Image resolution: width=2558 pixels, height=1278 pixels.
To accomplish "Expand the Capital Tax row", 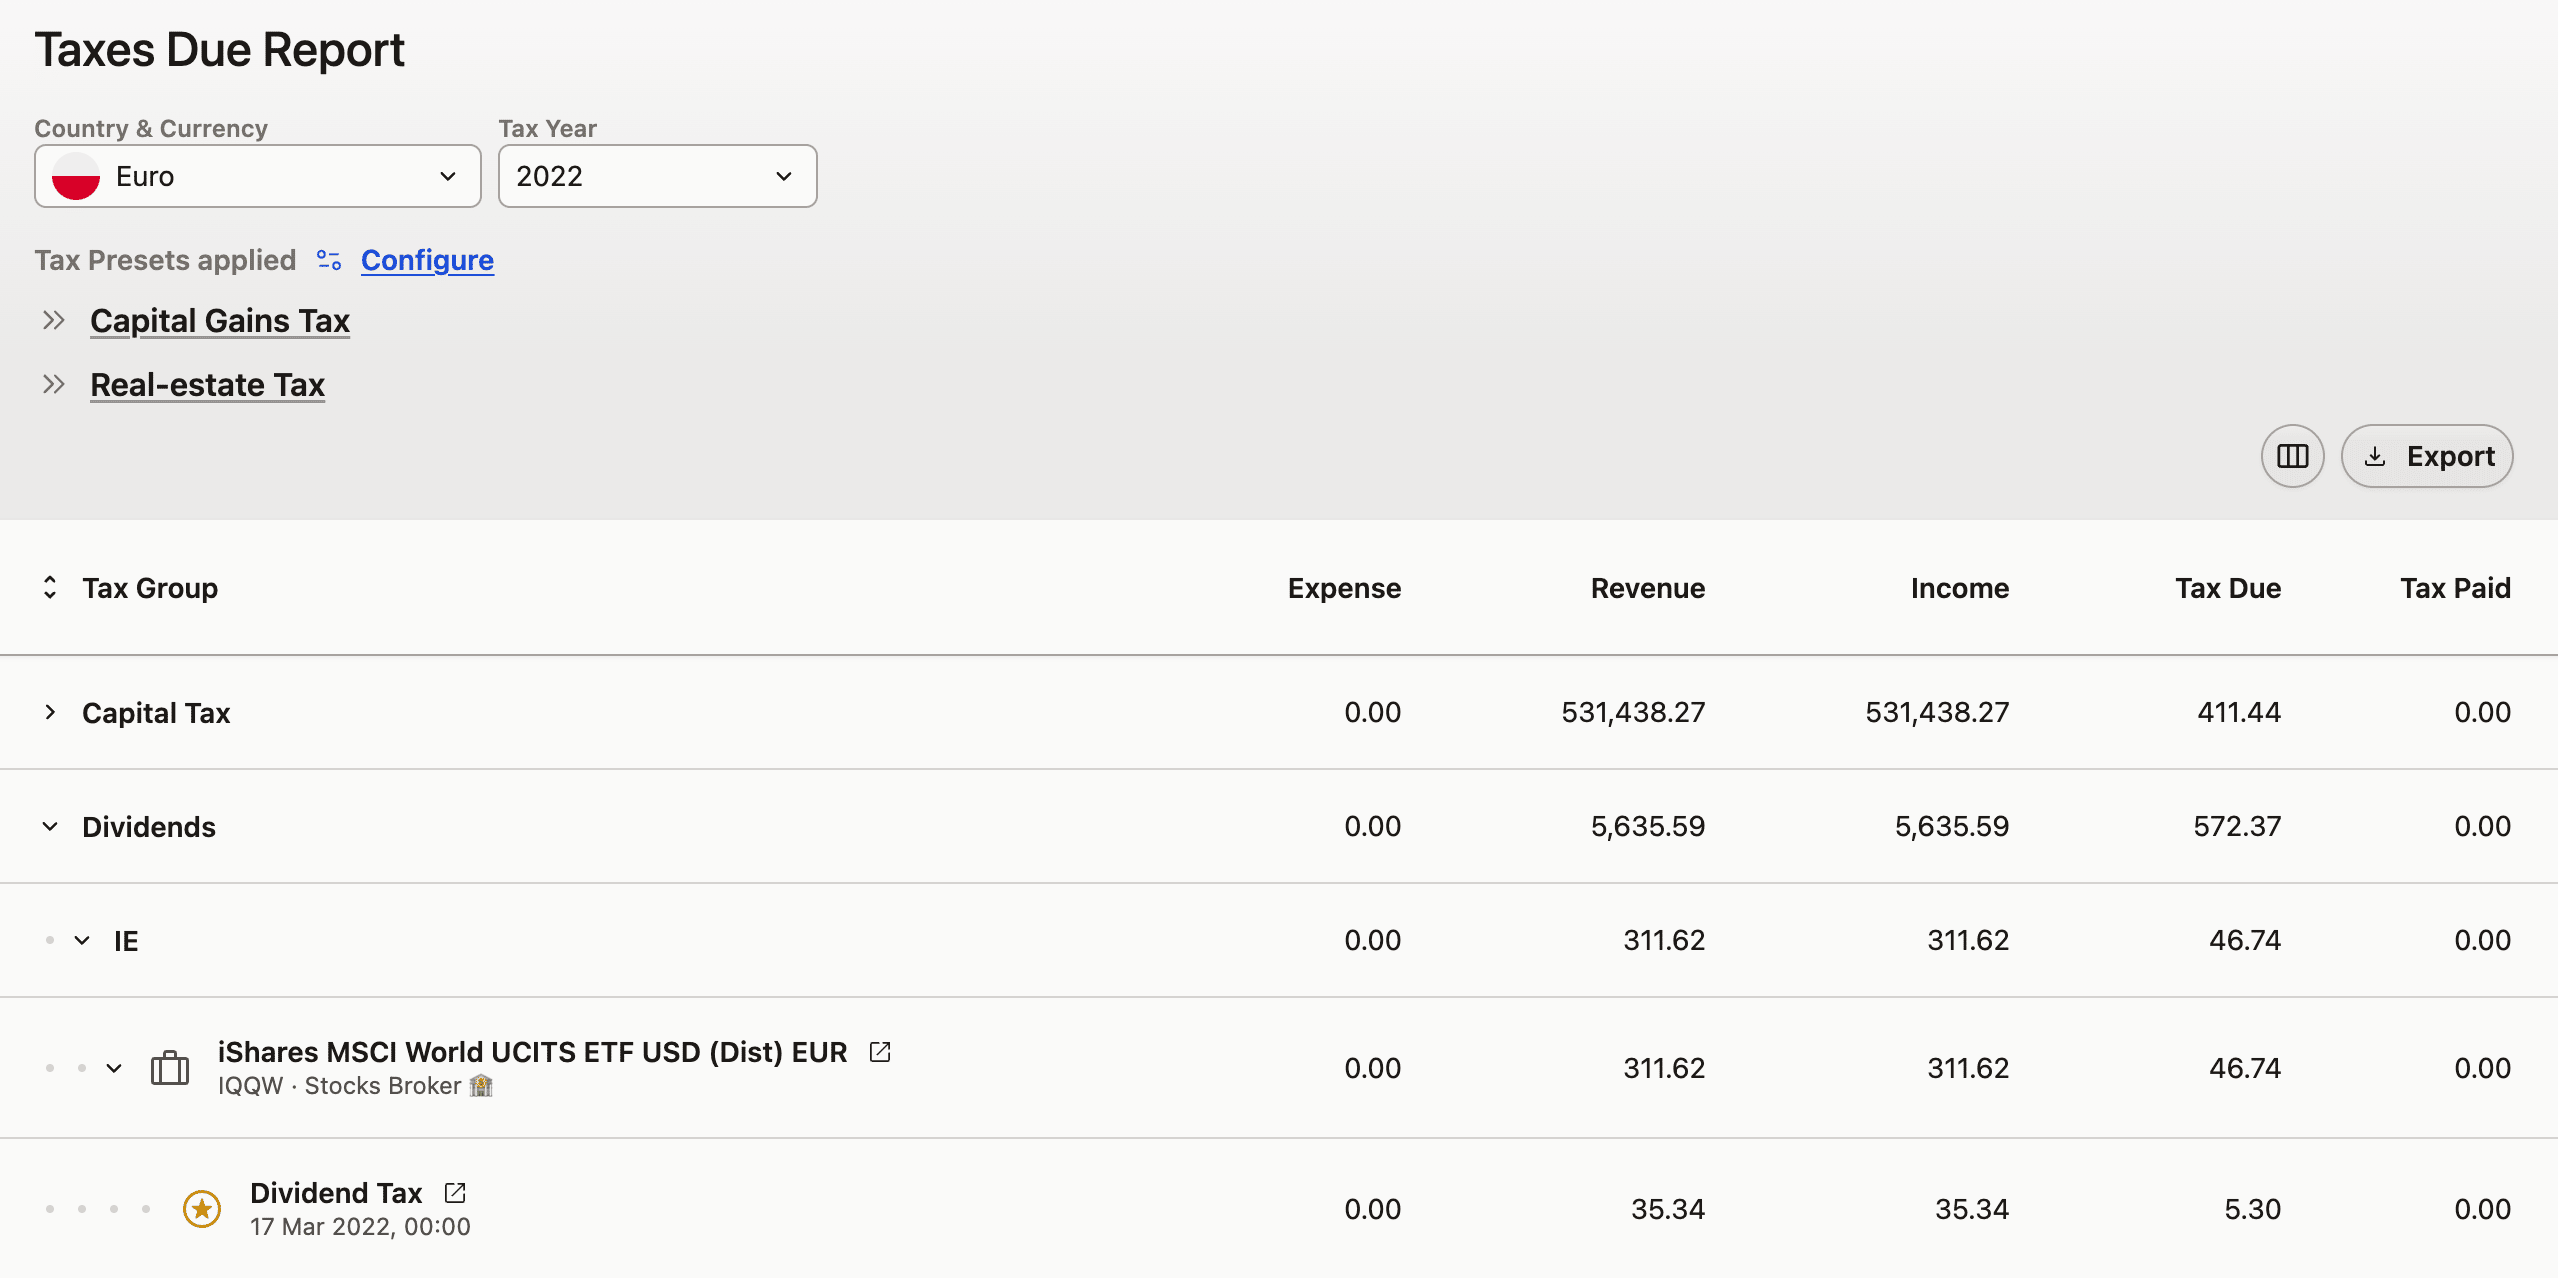I will 50,712.
